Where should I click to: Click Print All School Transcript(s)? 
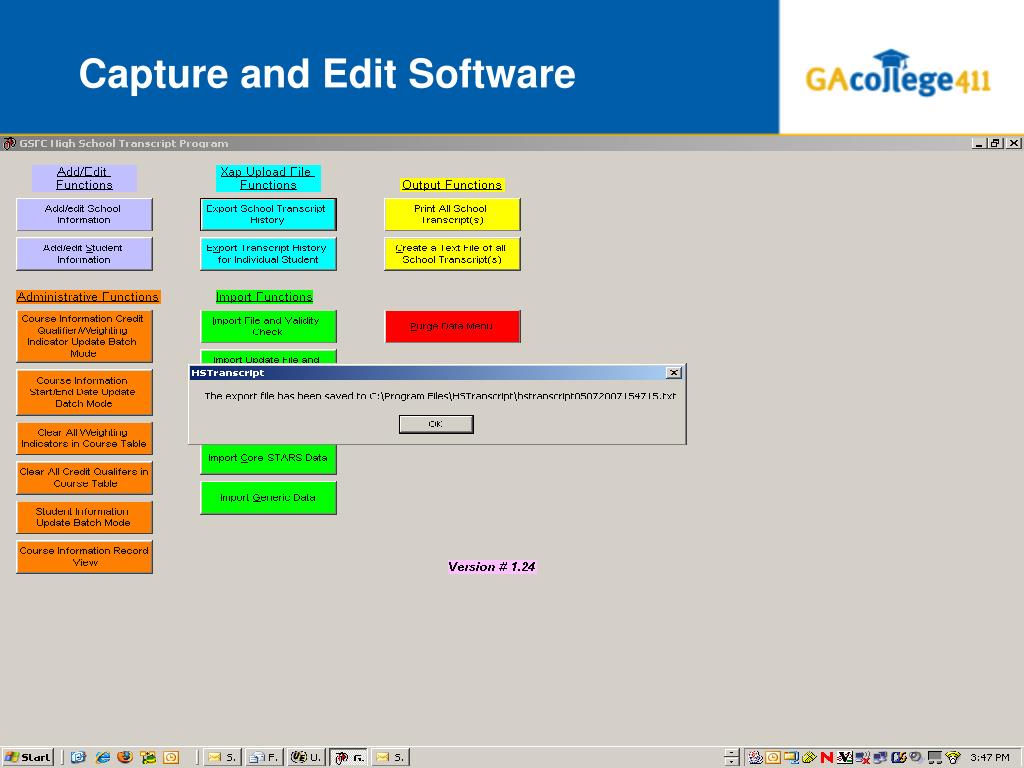[452, 214]
